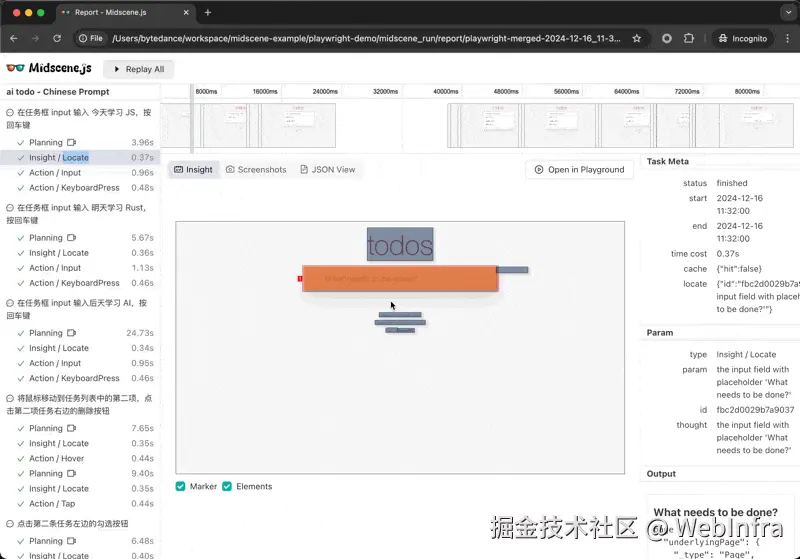800x559 pixels.
Task: Click the Midscene.js logo
Action: 49,68
